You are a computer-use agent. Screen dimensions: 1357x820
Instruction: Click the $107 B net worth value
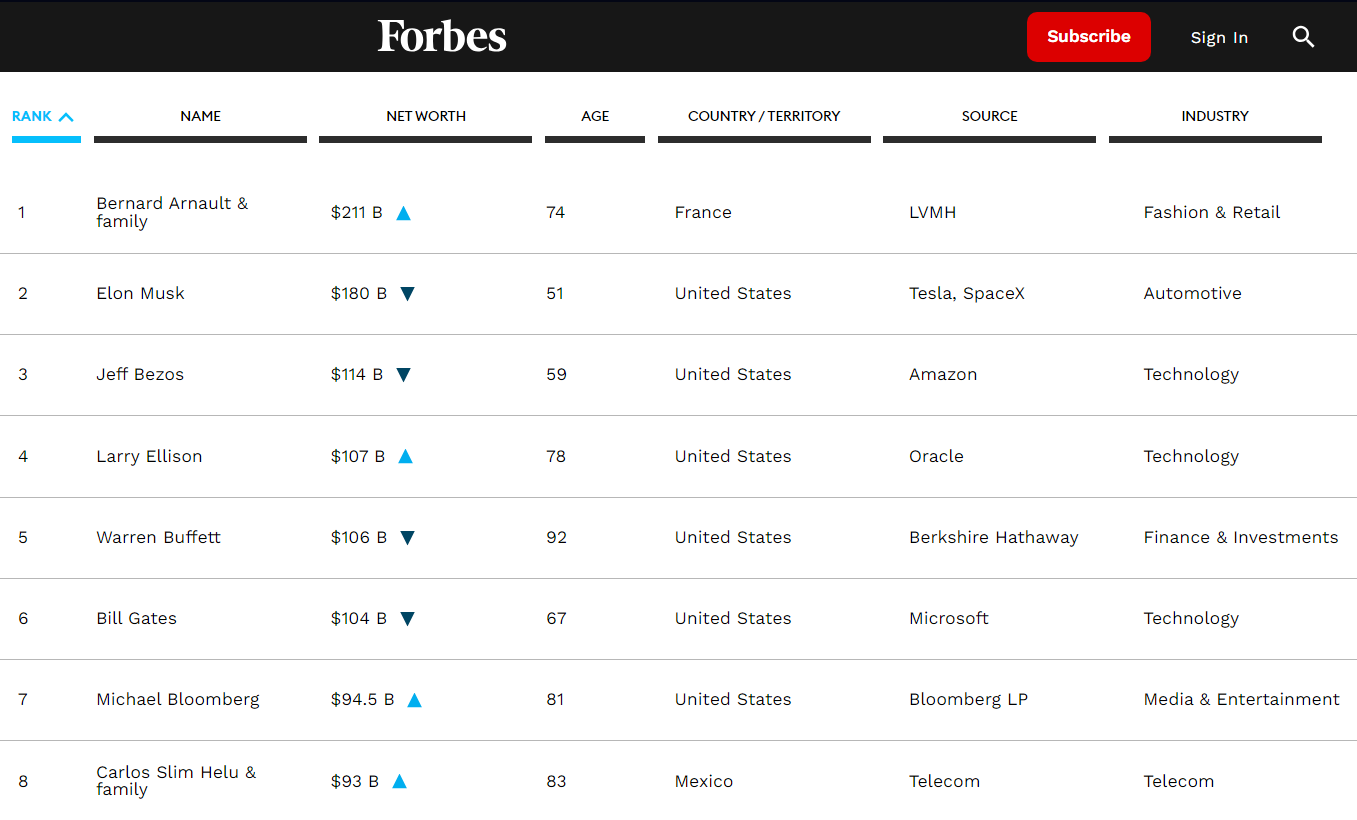(358, 456)
